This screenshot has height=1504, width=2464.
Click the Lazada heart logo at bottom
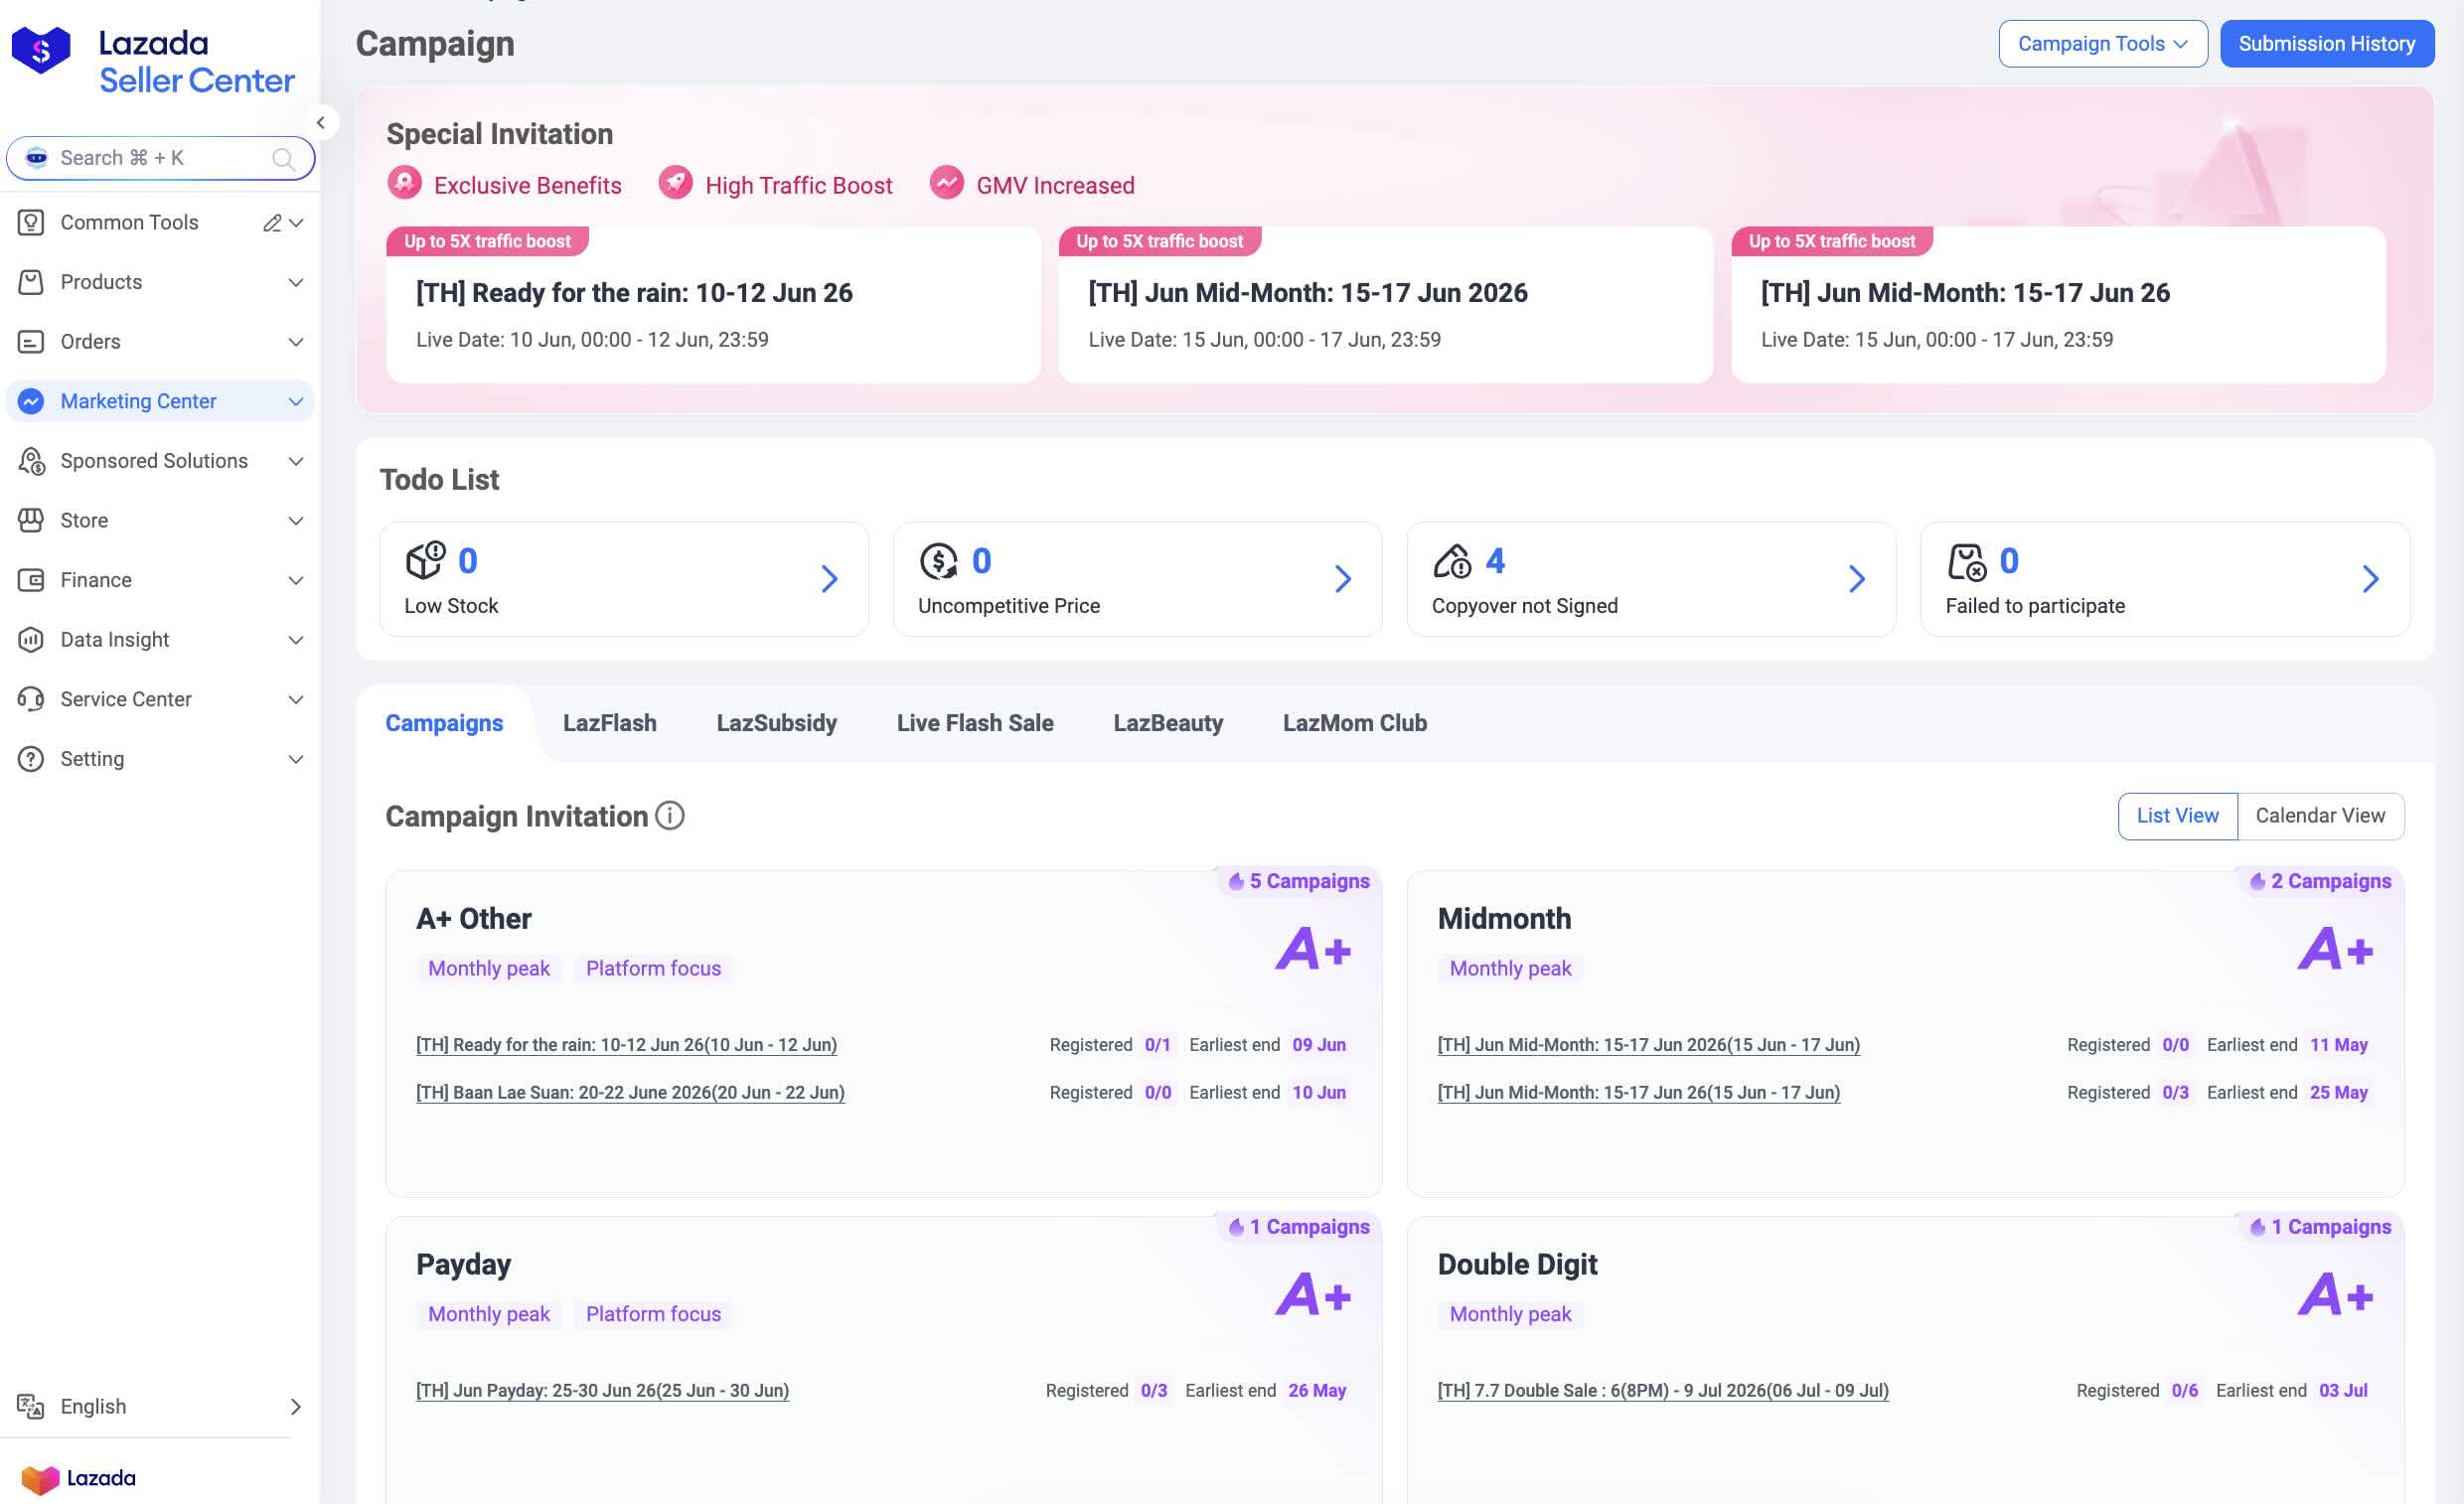[41, 1479]
